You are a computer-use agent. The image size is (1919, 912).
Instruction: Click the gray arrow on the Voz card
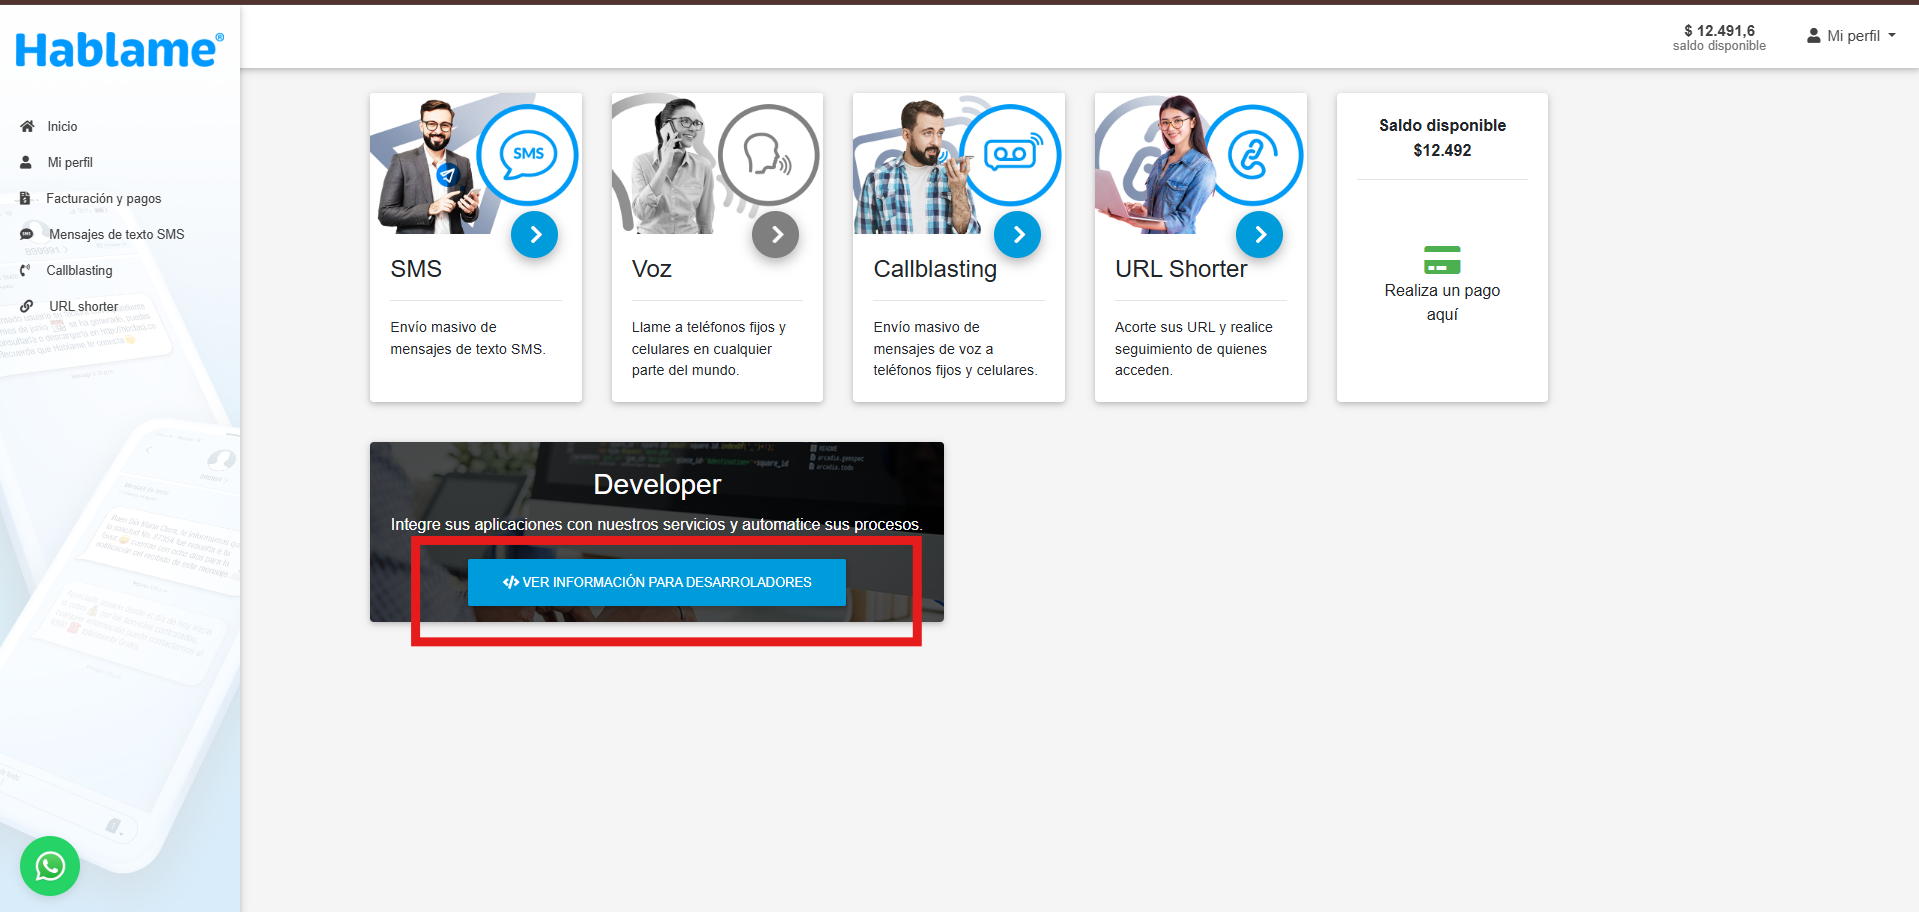pyautogui.click(x=776, y=235)
